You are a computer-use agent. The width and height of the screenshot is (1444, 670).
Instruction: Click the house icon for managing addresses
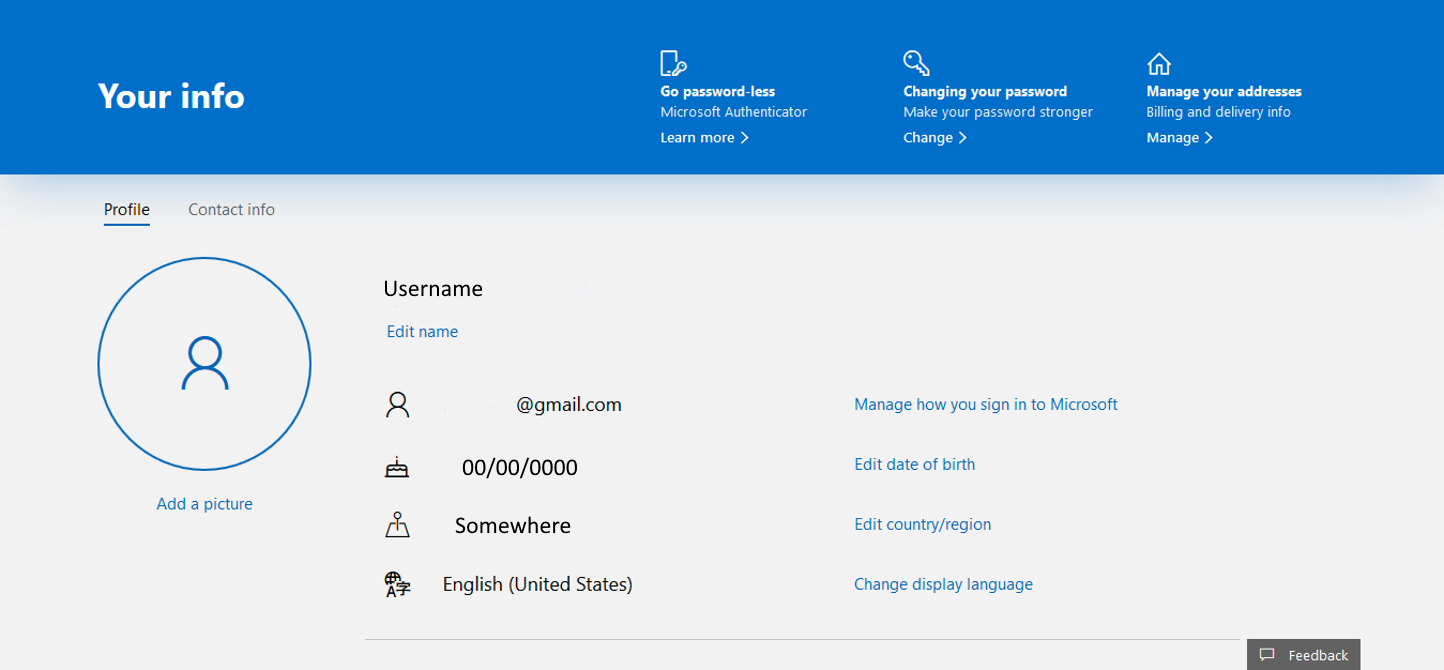(x=1158, y=64)
